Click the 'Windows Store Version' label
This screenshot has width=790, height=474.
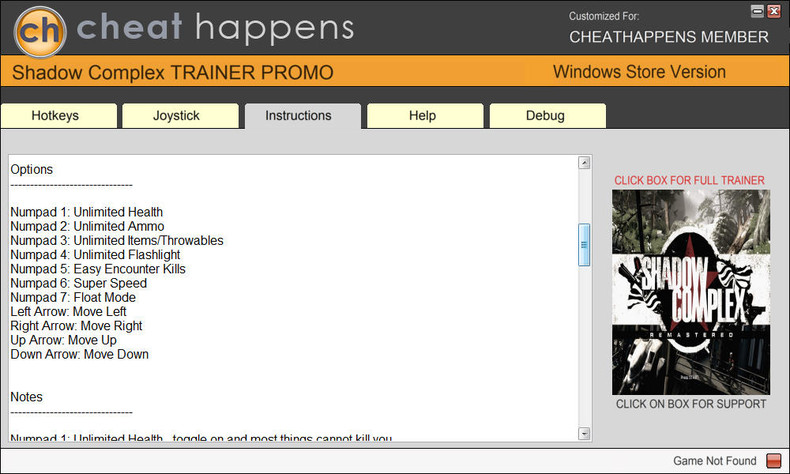pos(639,72)
